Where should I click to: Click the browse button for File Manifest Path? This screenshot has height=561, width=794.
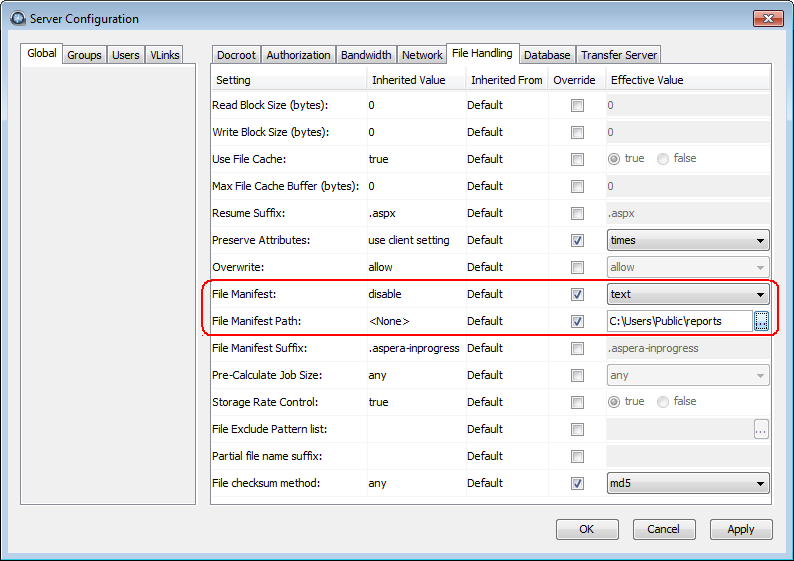[761, 321]
